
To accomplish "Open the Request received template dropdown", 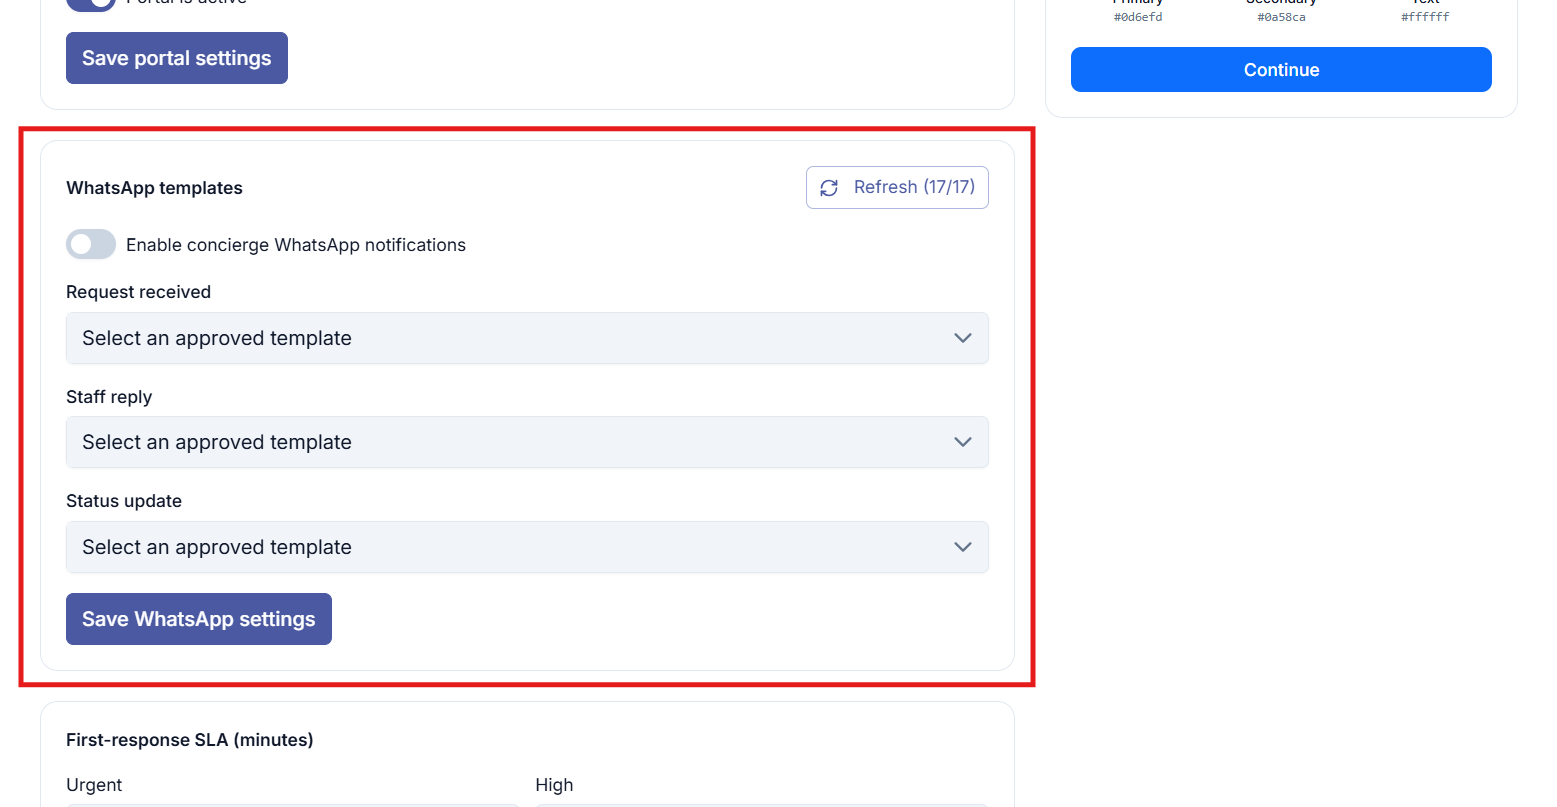I will [527, 338].
